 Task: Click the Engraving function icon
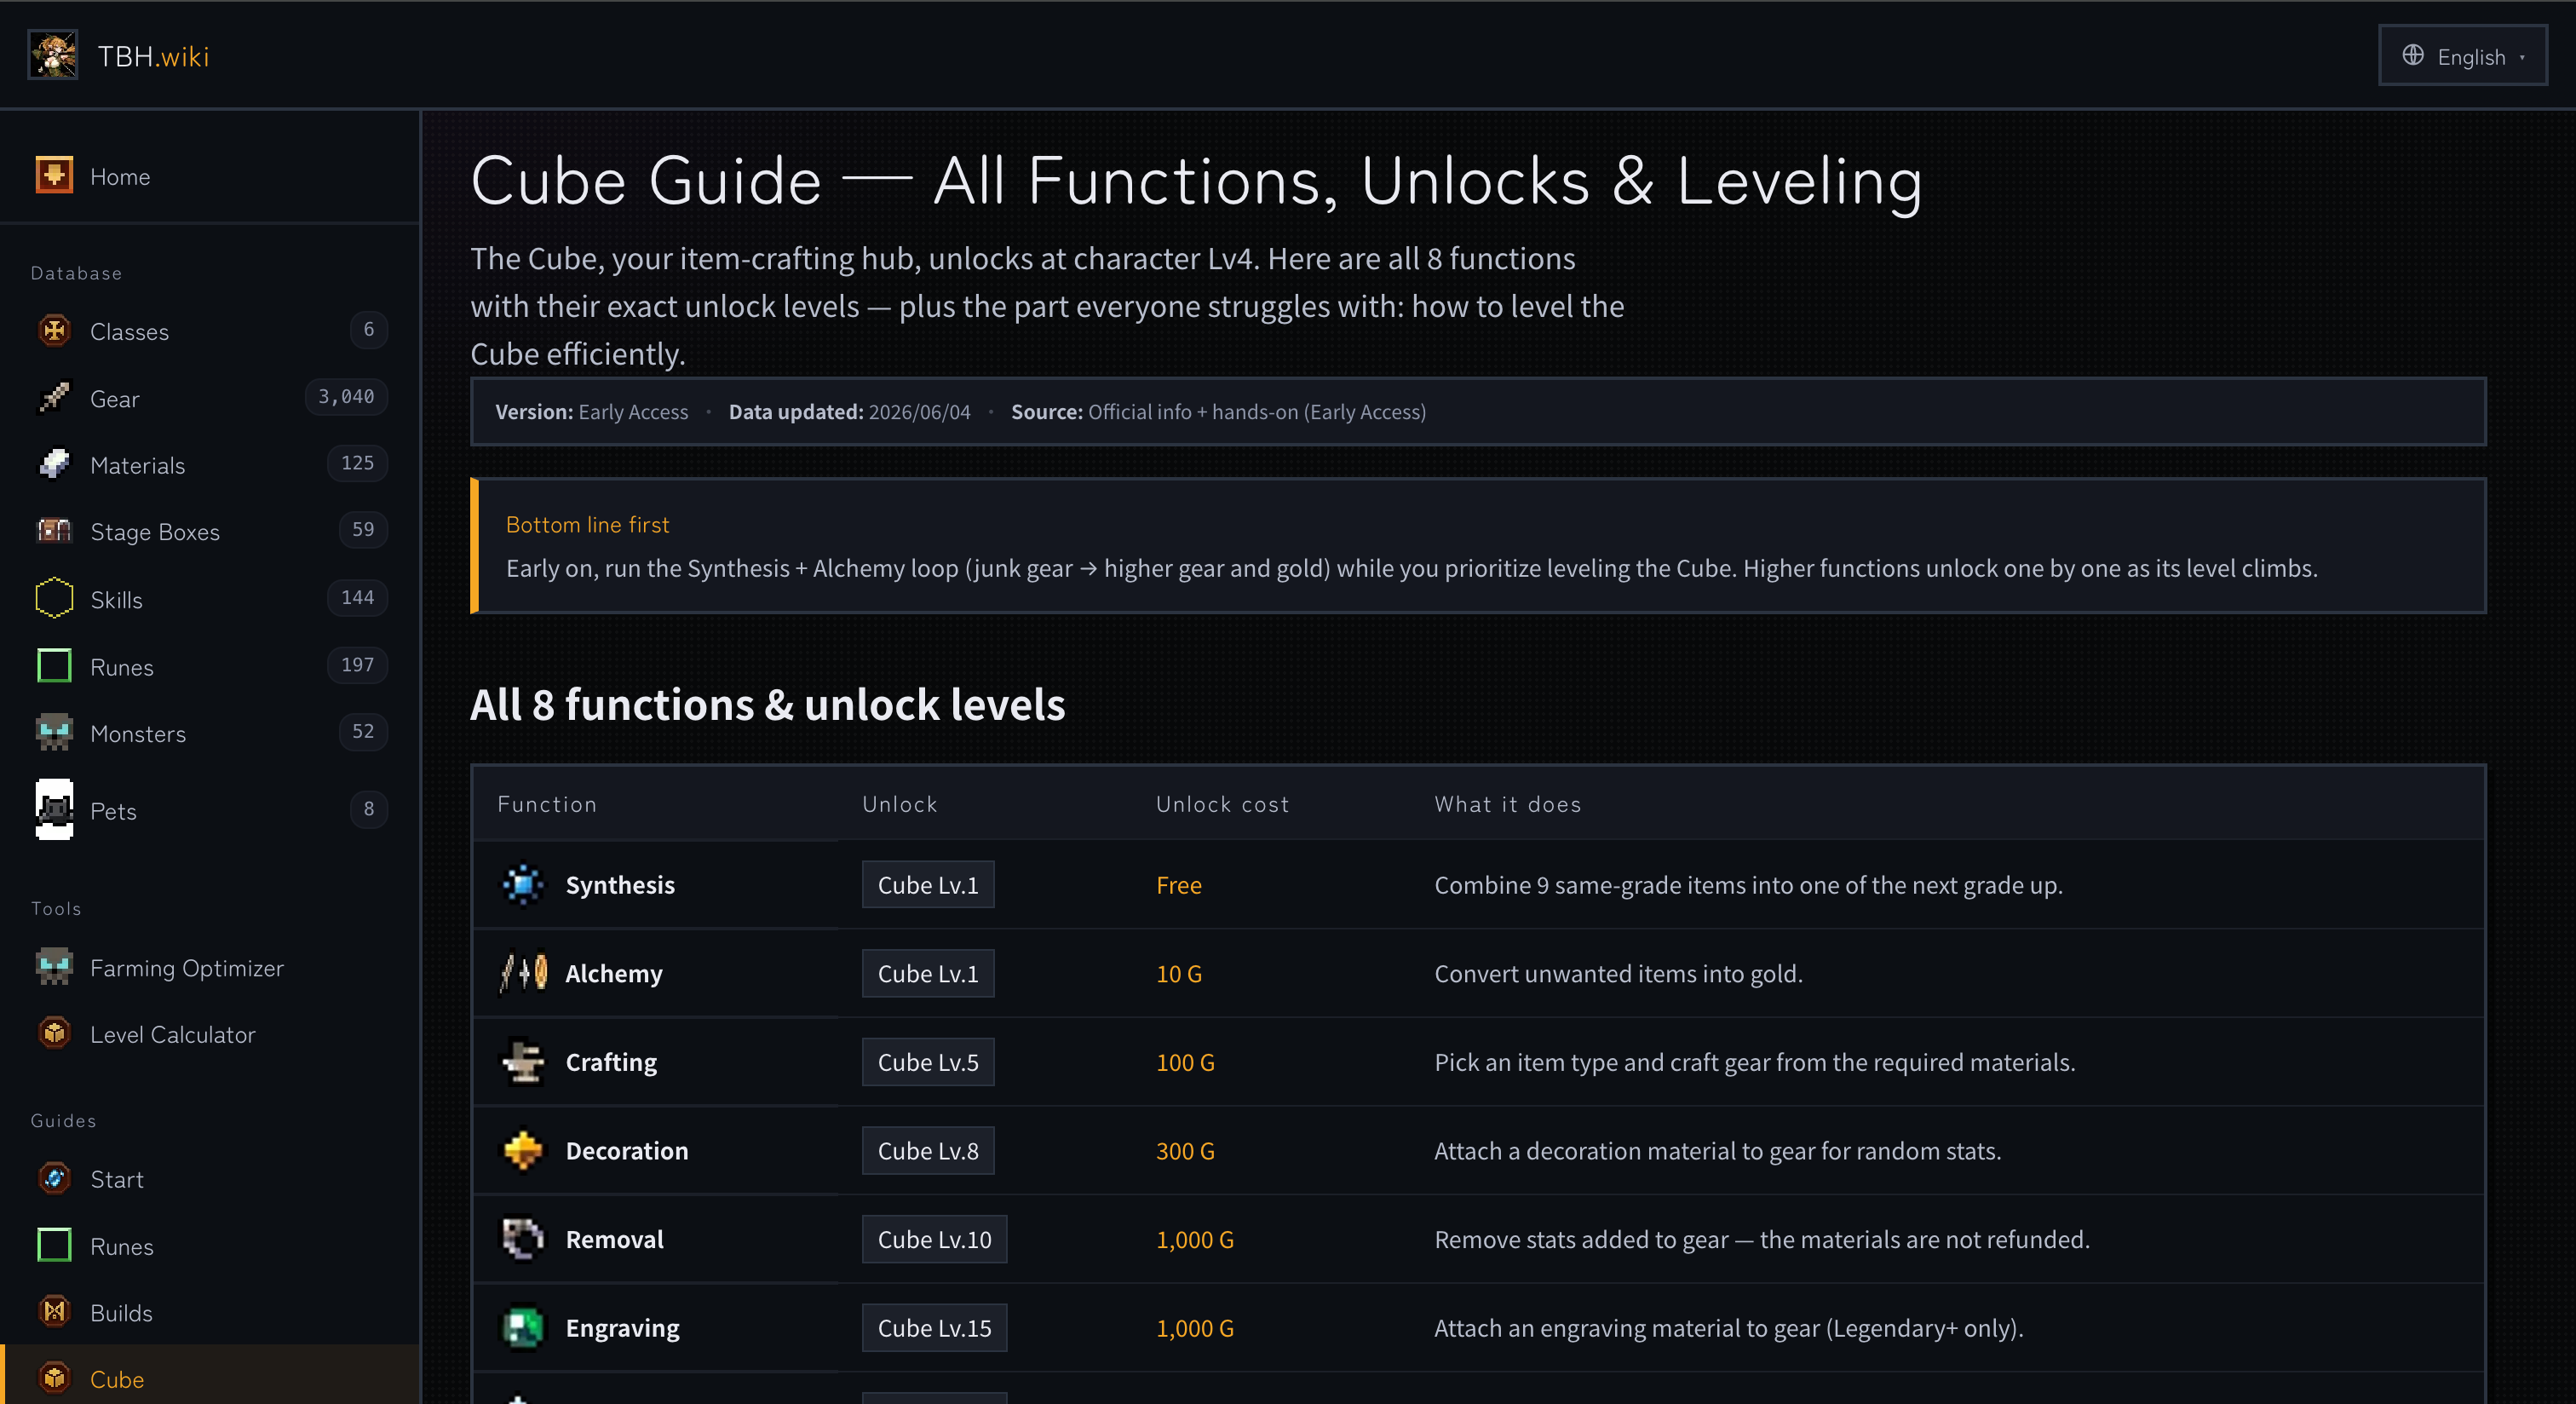tap(522, 1327)
